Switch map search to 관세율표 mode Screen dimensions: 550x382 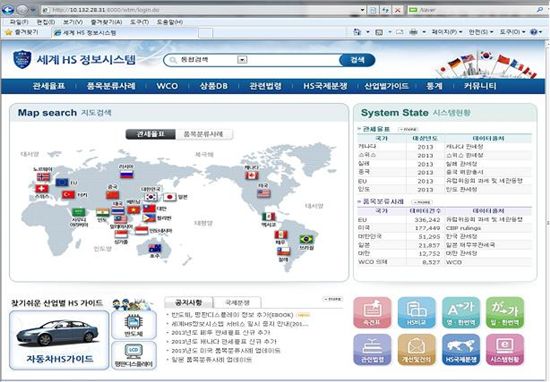tap(151, 134)
